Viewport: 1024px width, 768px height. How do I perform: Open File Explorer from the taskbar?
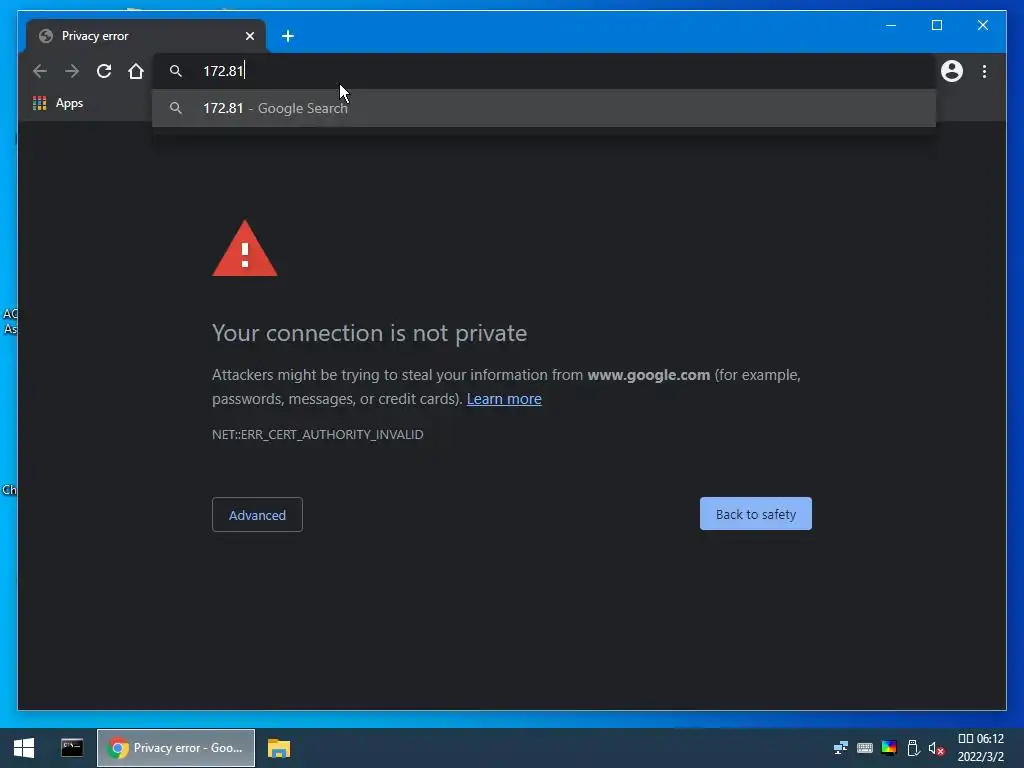point(279,748)
